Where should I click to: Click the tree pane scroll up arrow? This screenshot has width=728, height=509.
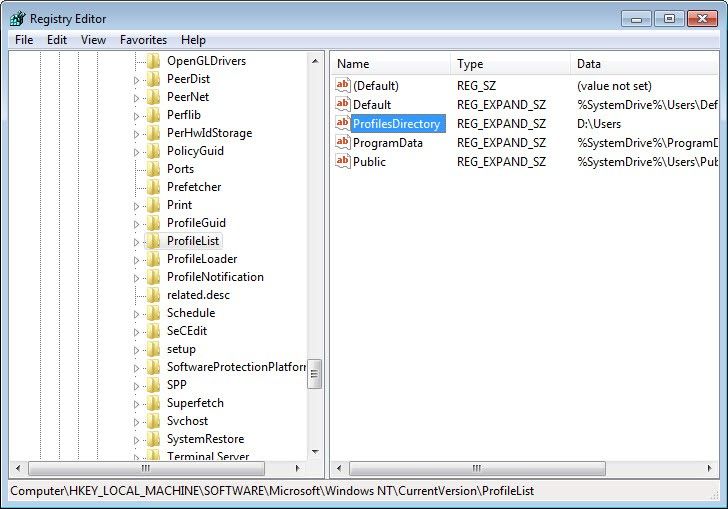coord(315,61)
